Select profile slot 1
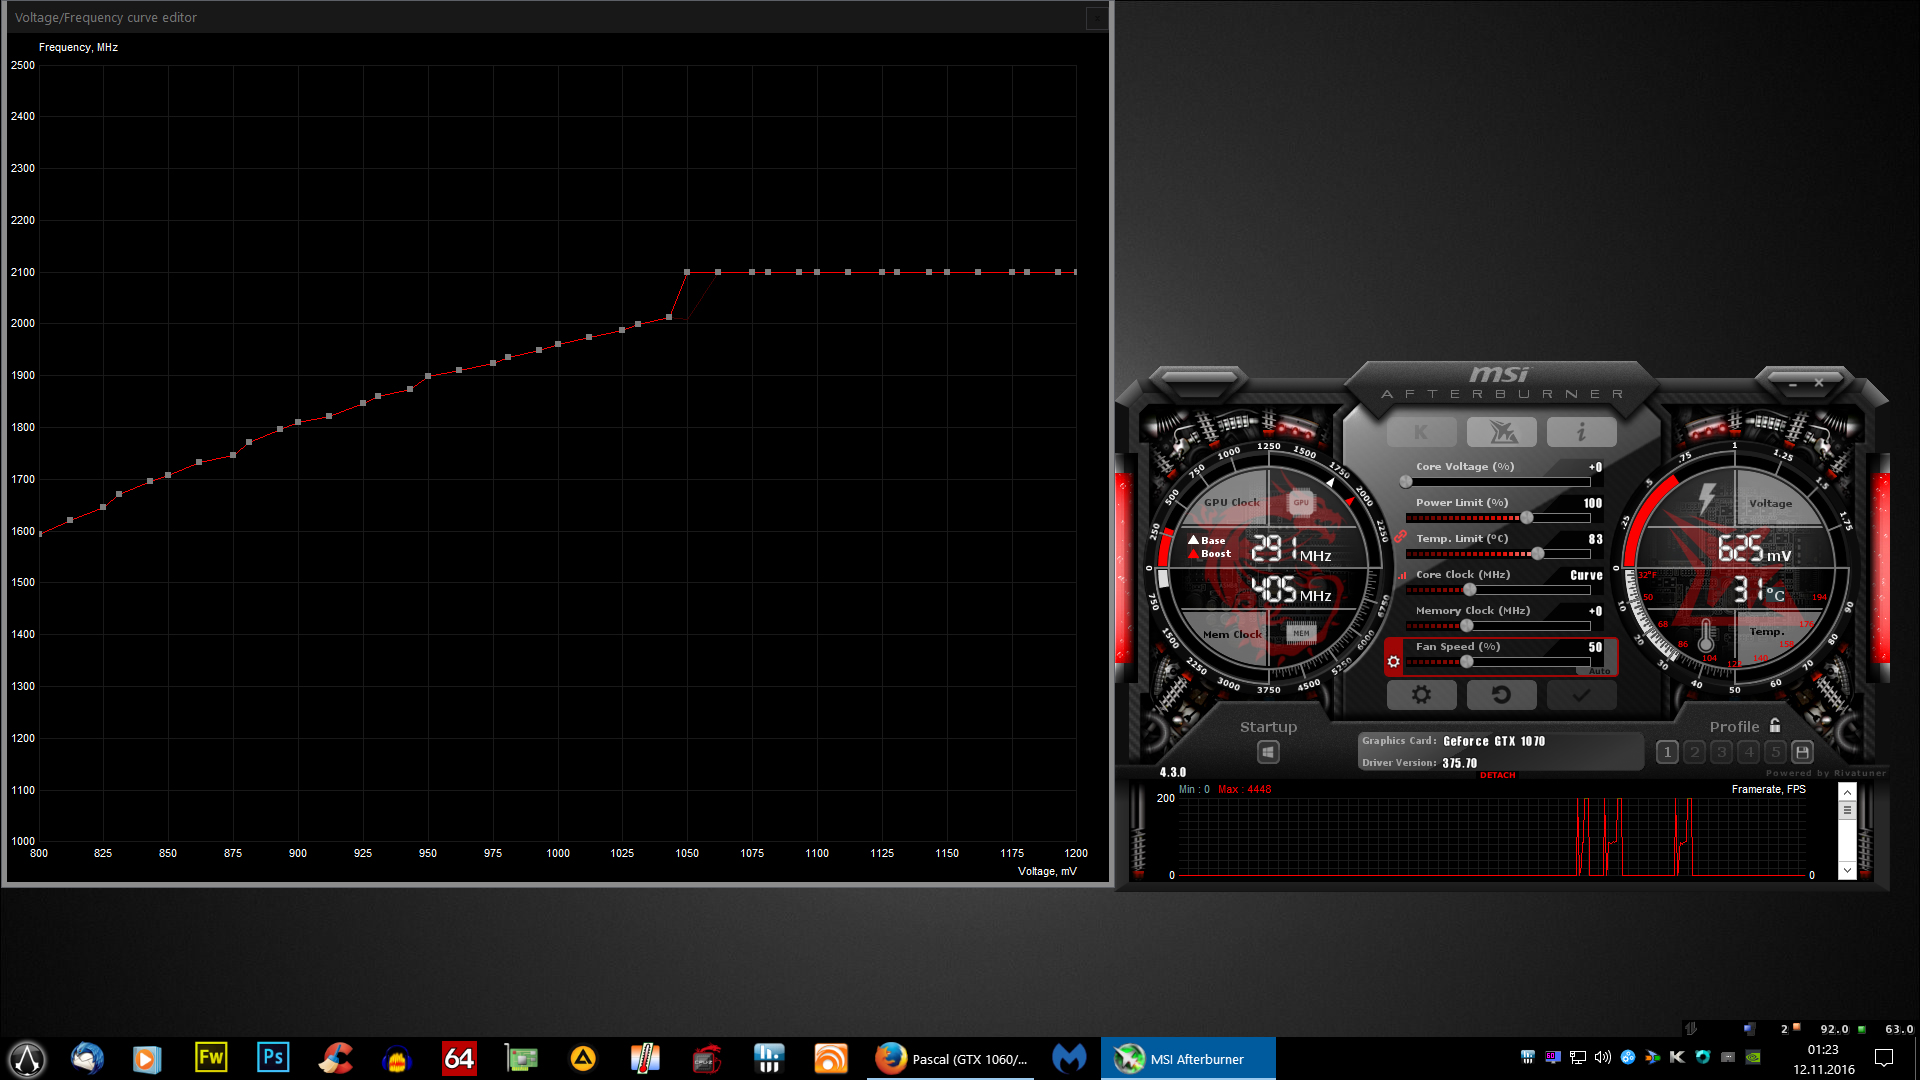The image size is (1920, 1080). pyautogui.click(x=1667, y=752)
